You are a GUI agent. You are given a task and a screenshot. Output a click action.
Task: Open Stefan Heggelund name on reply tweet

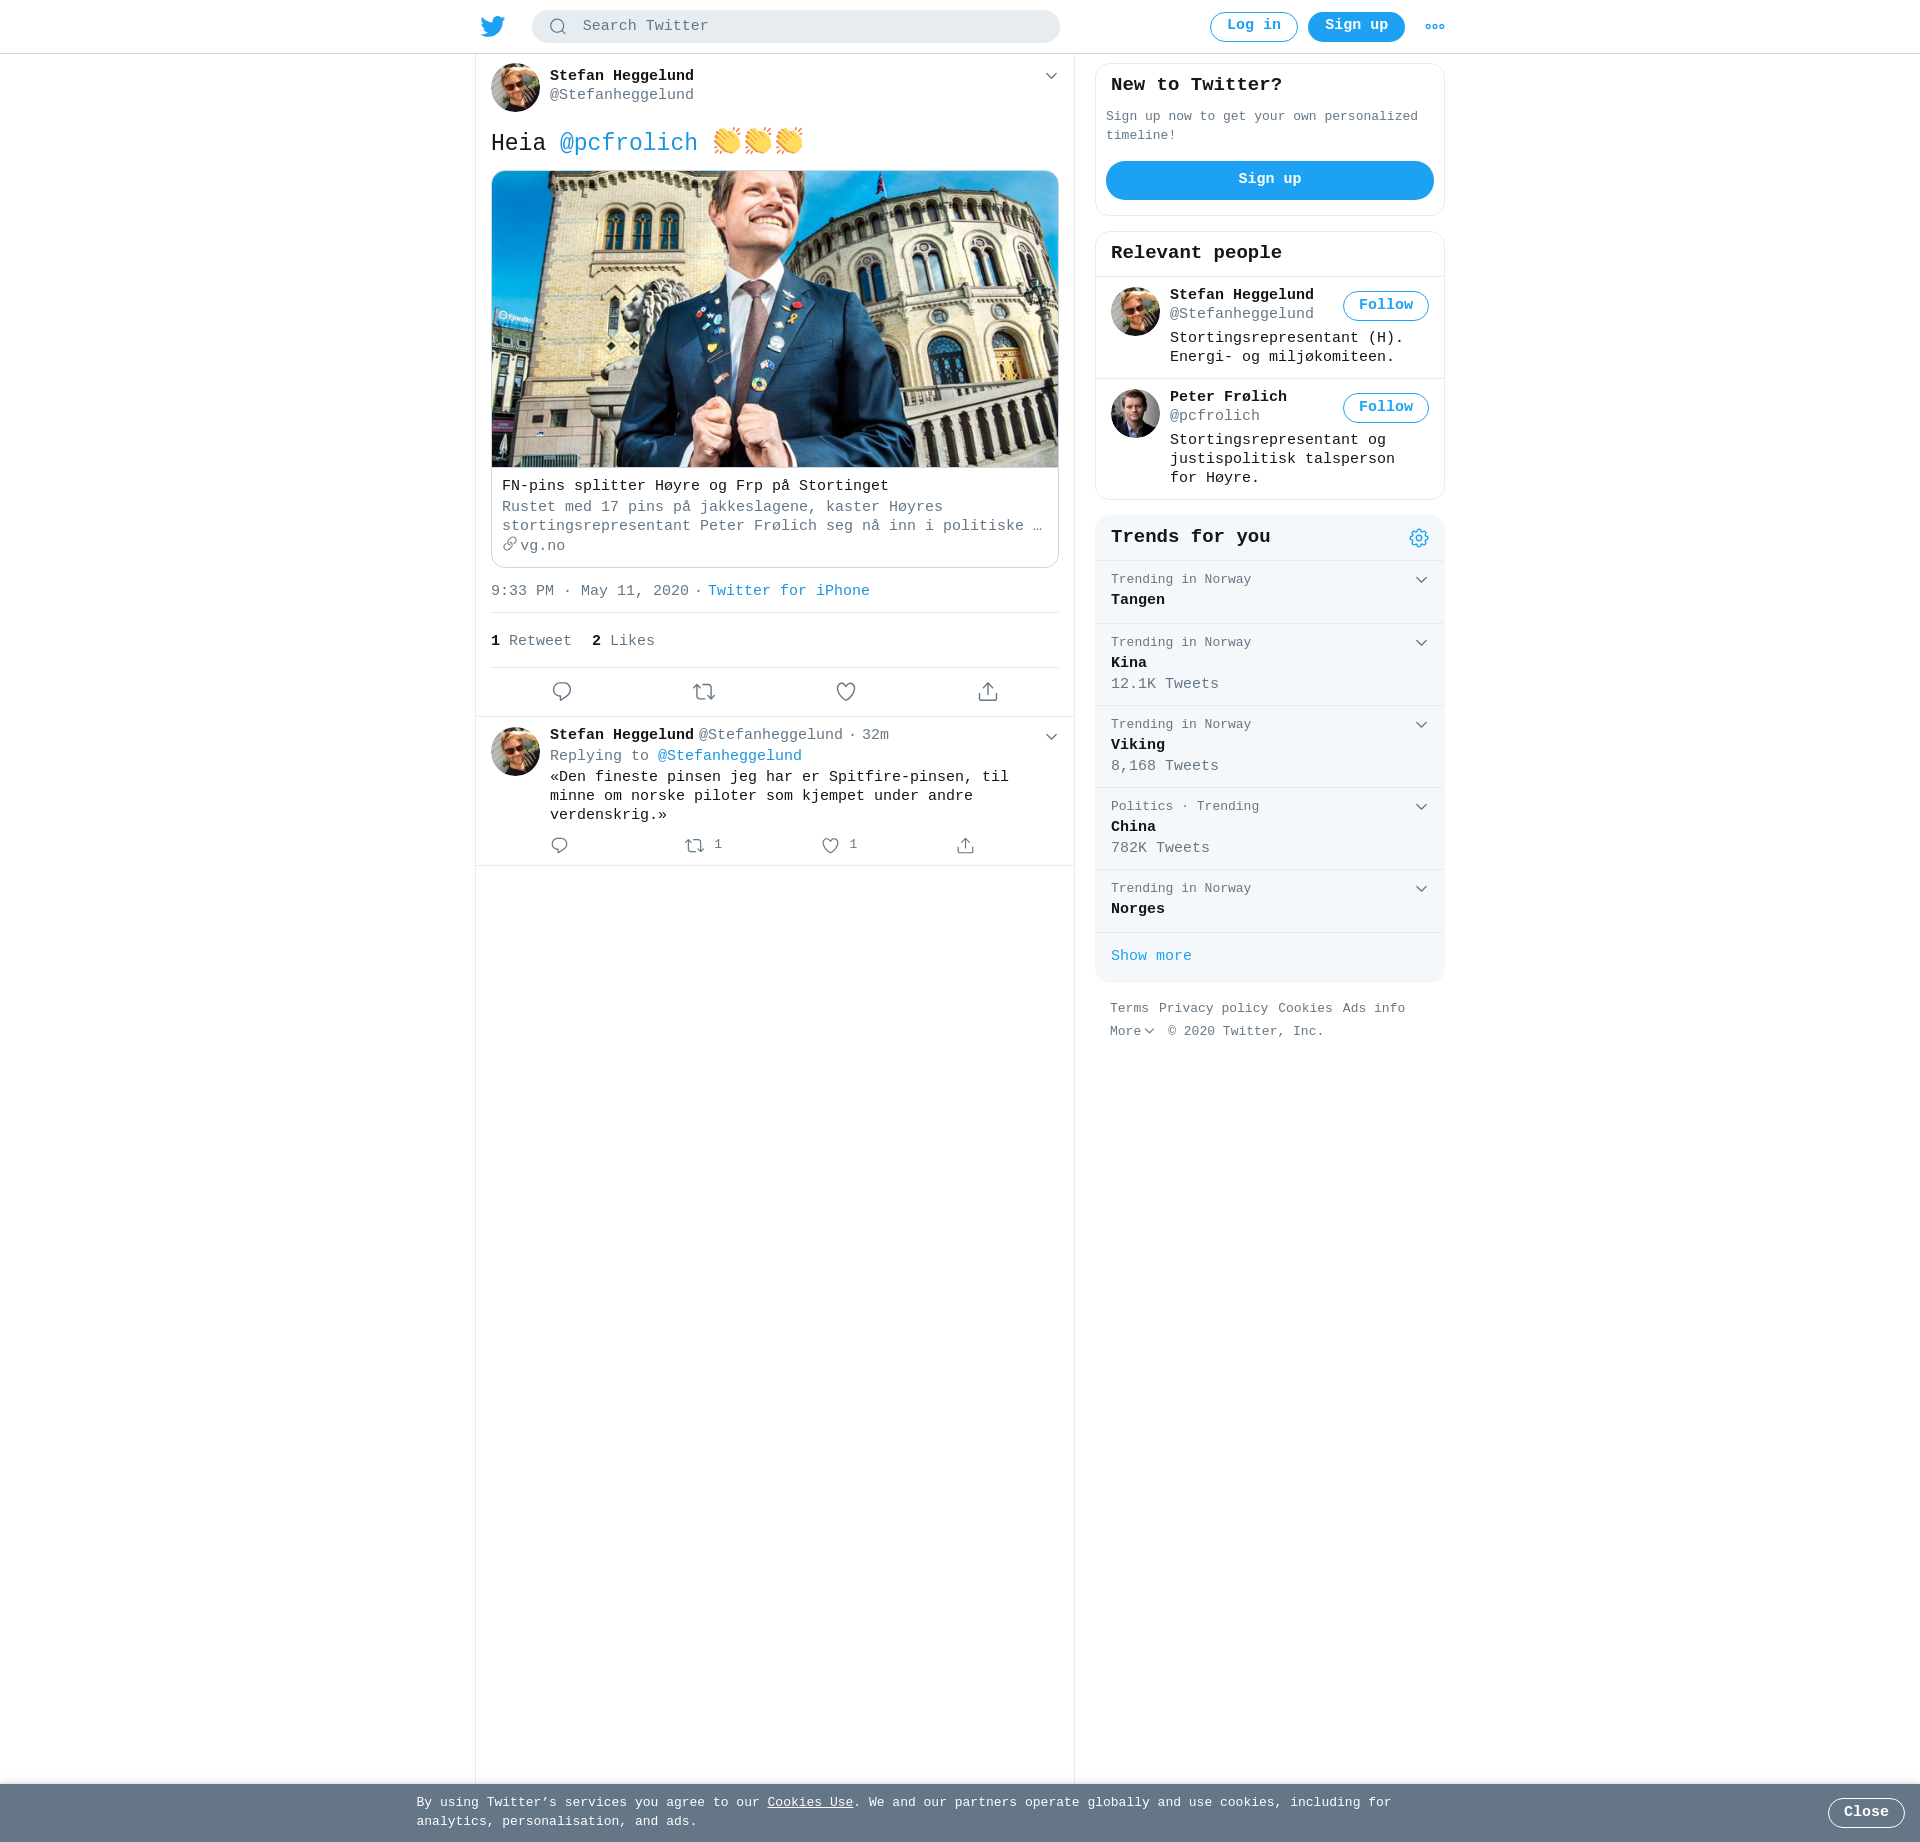tap(621, 735)
